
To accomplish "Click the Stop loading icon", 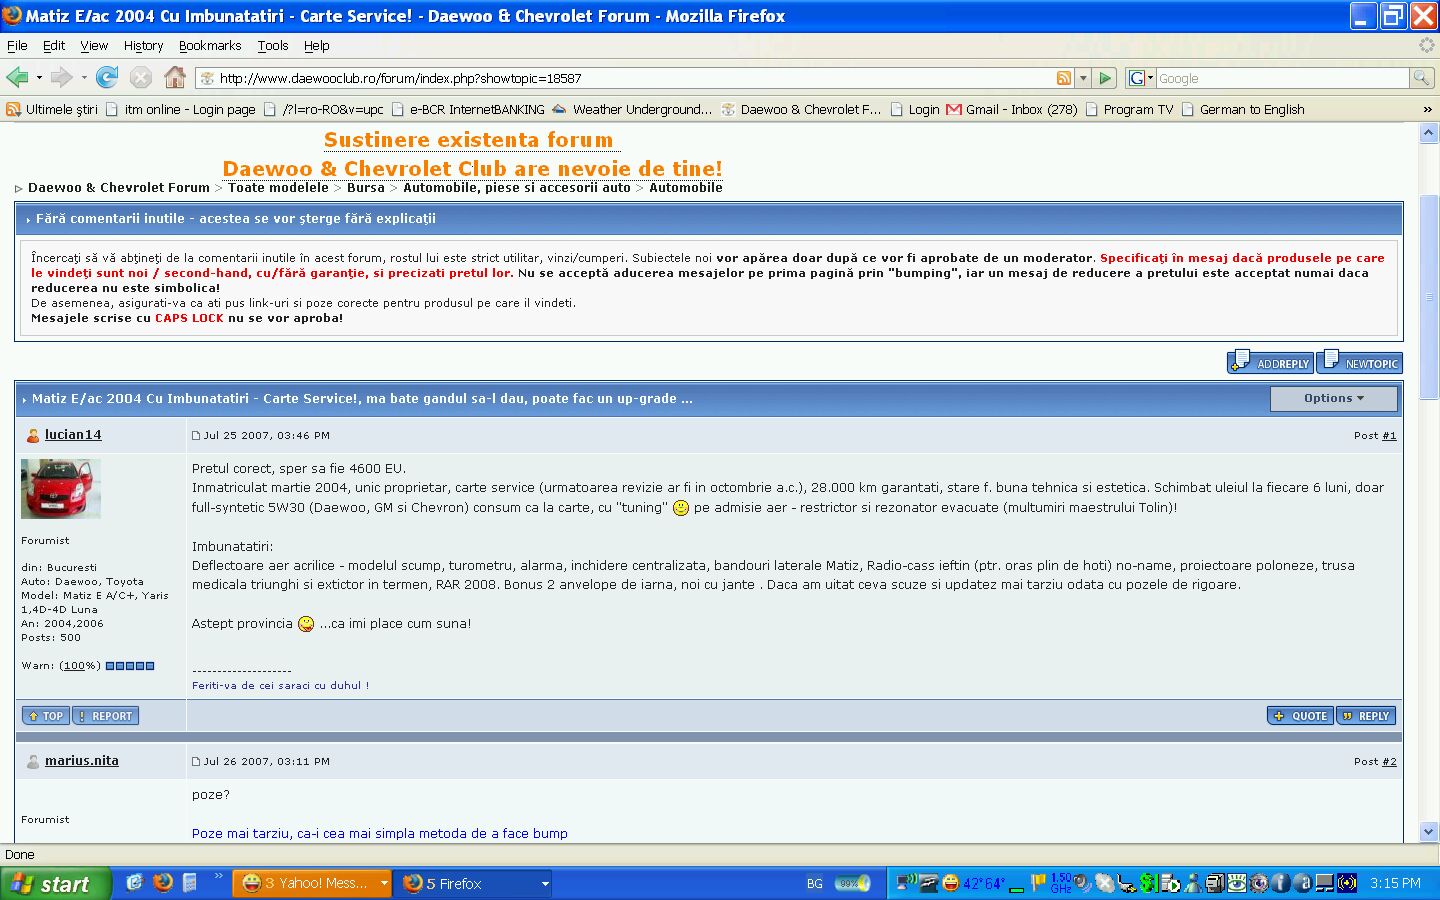I will pyautogui.click(x=141, y=77).
